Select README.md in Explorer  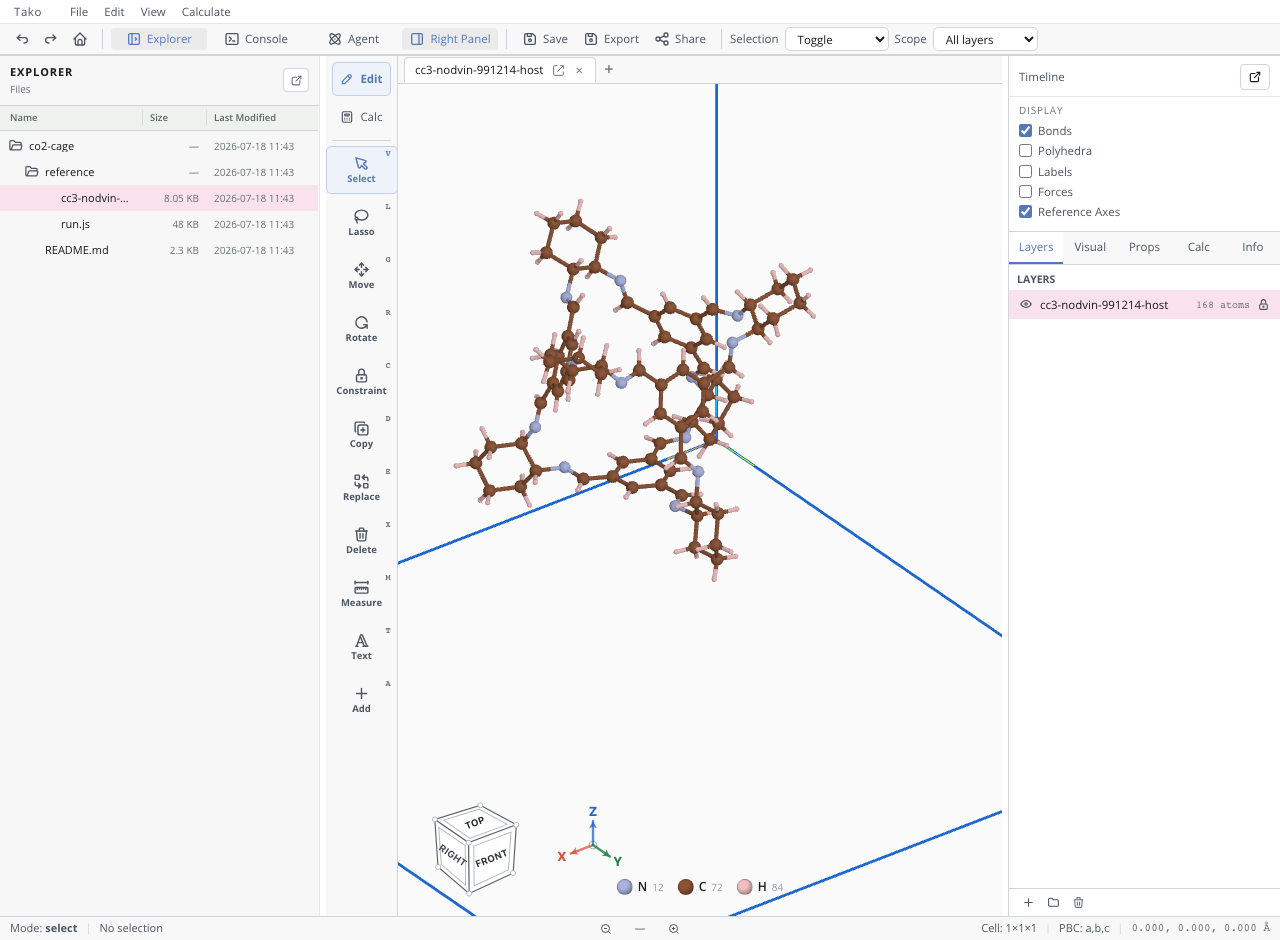coord(159,250)
